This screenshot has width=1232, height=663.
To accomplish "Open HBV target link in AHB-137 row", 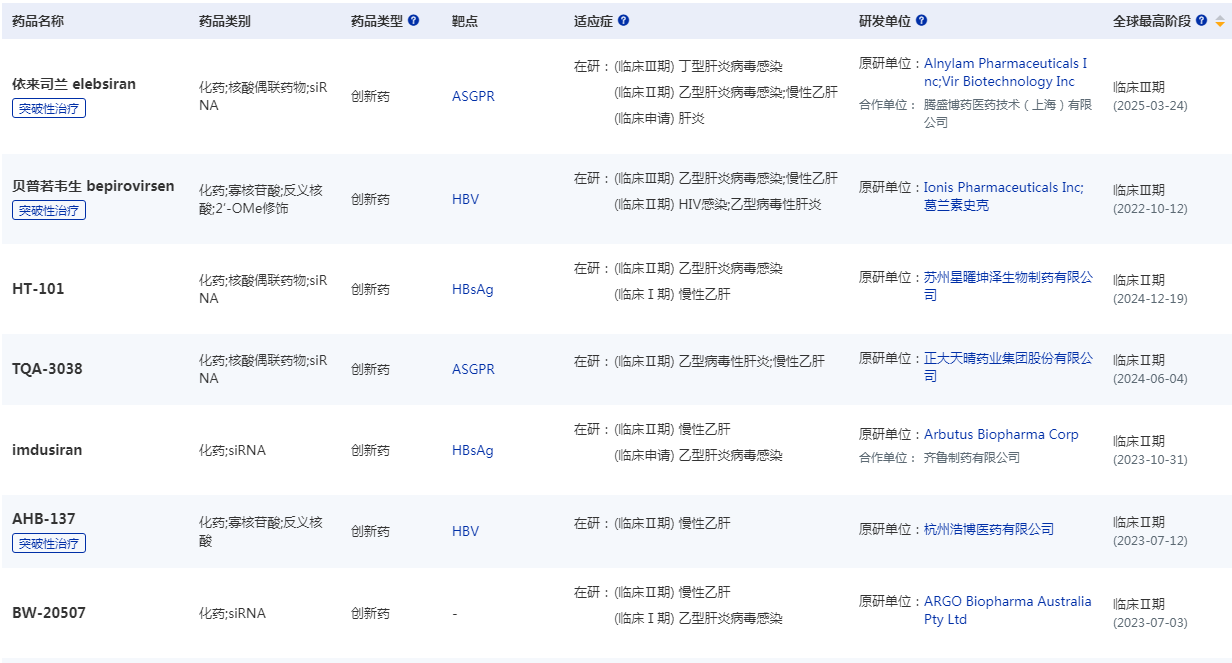I will click(465, 531).
